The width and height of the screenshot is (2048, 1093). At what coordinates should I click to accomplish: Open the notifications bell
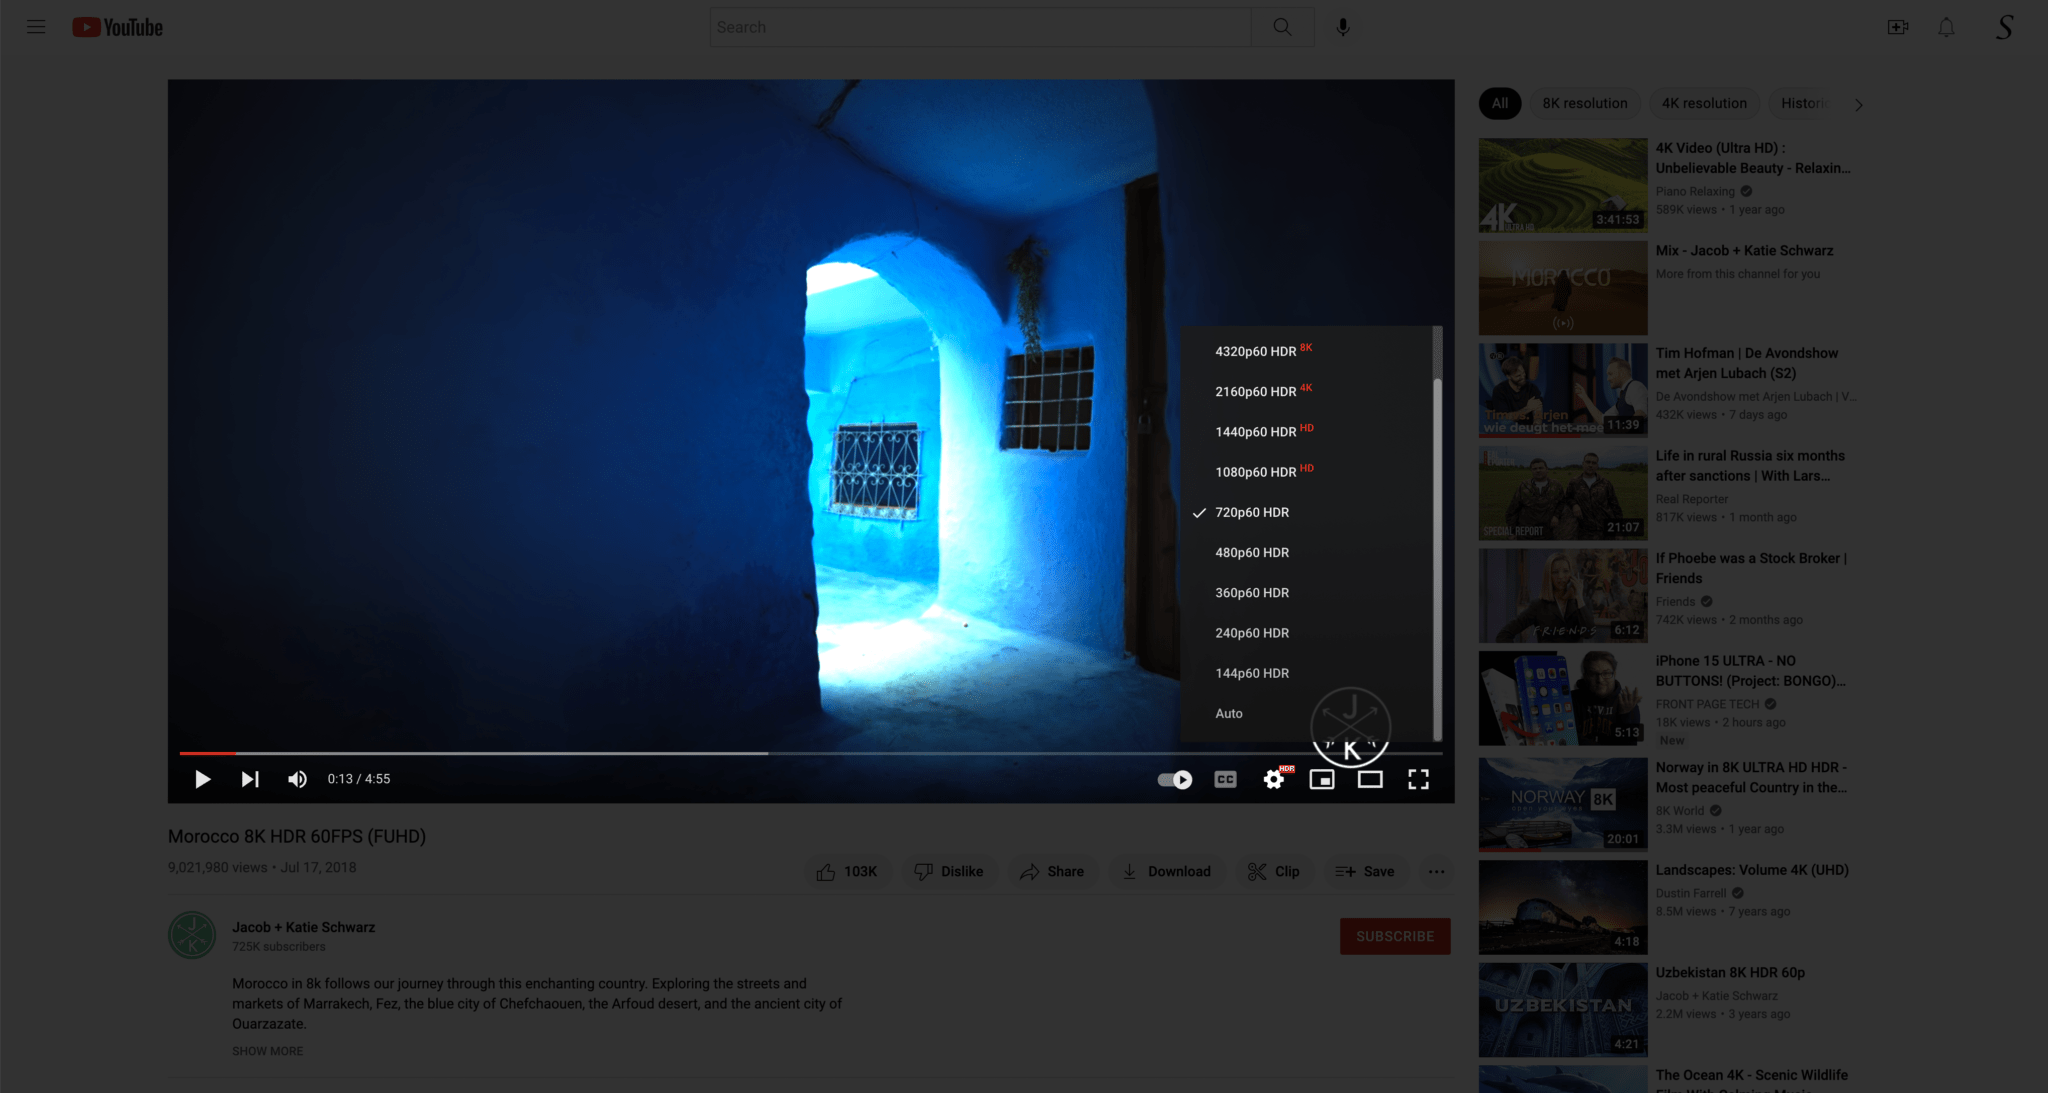pyautogui.click(x=1946, y=27)
